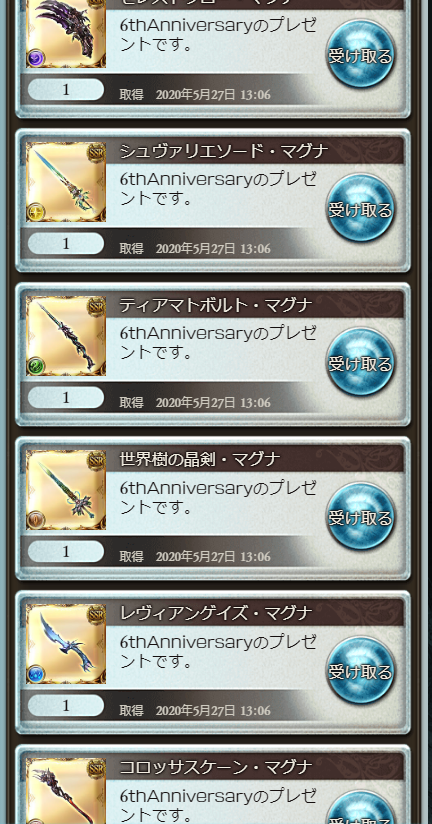Click the ティアマトボルト・マグナ title bar
The width and height of the screenshot is (432, 824).
tap(255, 305)
